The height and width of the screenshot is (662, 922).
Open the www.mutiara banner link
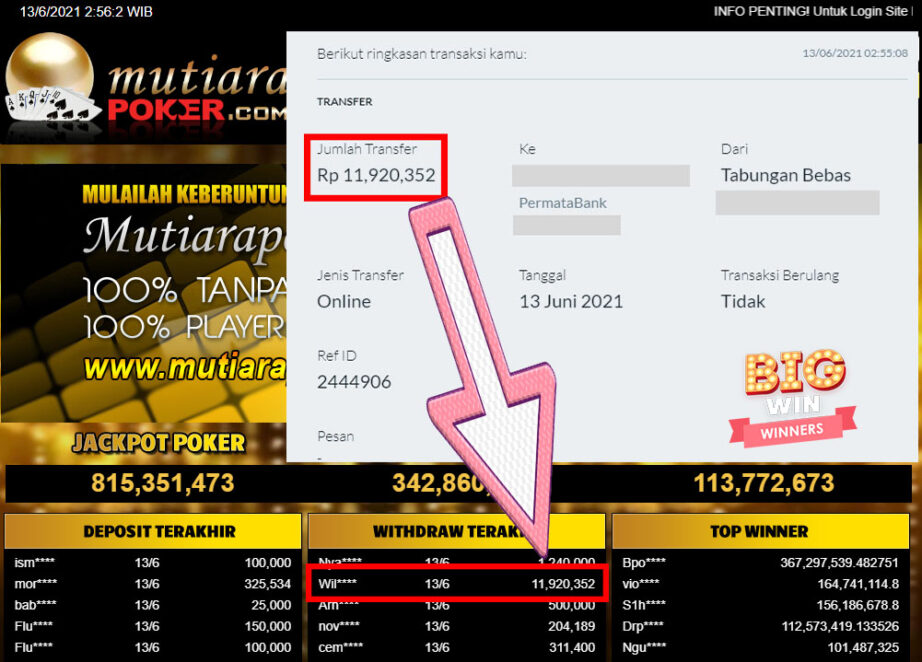(185, 367)
